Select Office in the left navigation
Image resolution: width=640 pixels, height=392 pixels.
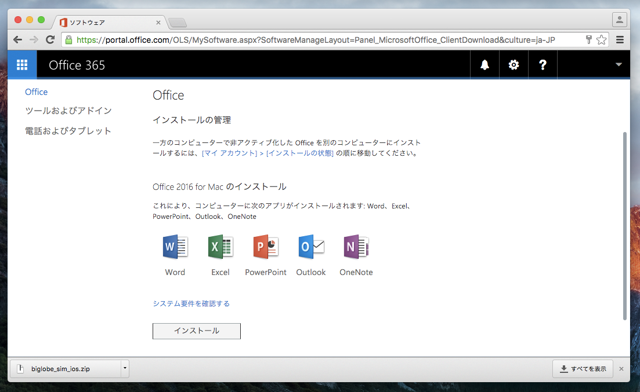pos(36,92)
